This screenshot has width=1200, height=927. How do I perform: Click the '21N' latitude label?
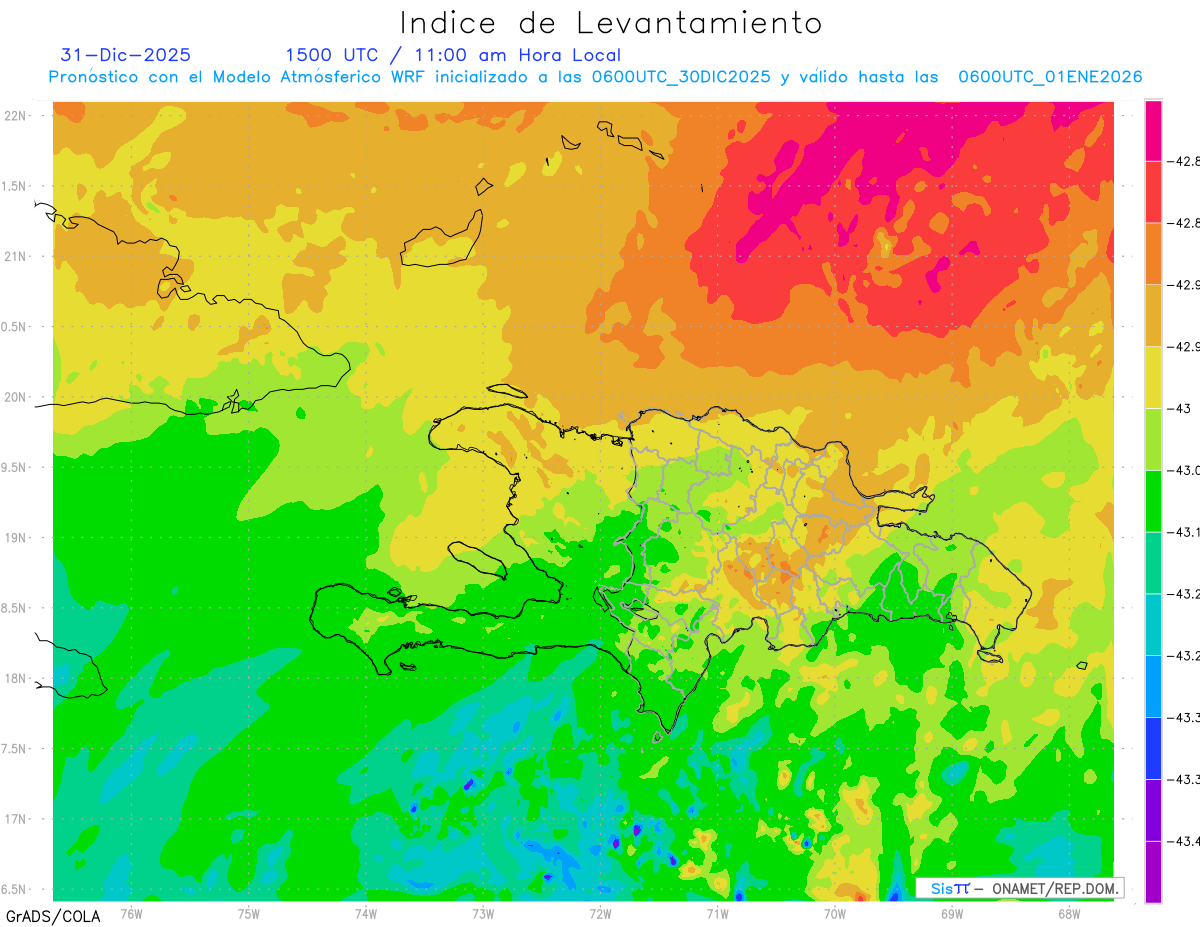click(x=17, y=257)
